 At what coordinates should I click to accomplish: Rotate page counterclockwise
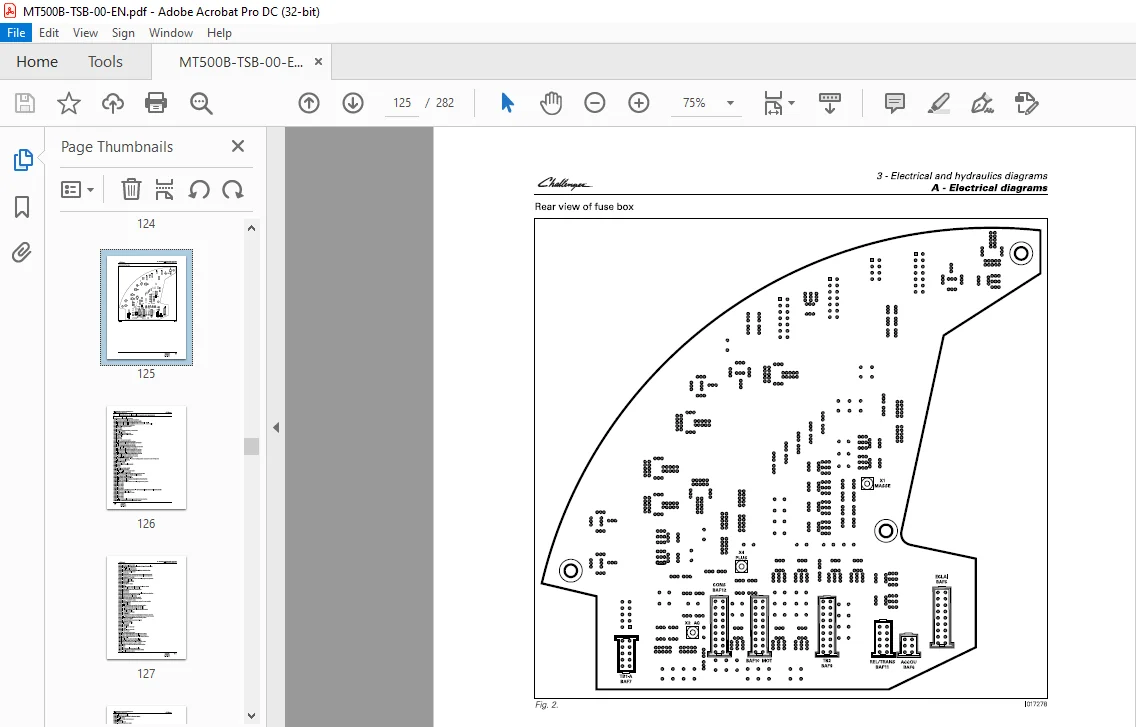[x=199, y=190]
